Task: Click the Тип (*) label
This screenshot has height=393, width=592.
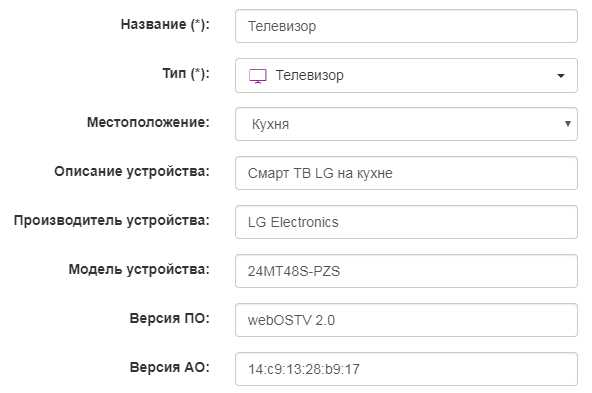Action: 186,73
